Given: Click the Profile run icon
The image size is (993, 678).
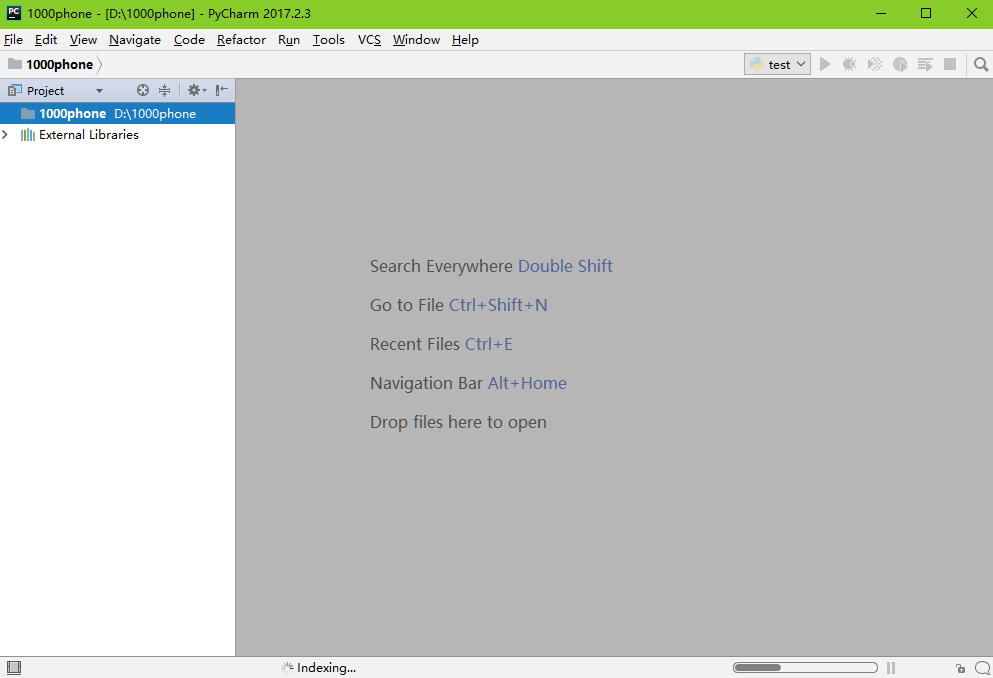Looking at the screenshot, I should pos(900,64).
